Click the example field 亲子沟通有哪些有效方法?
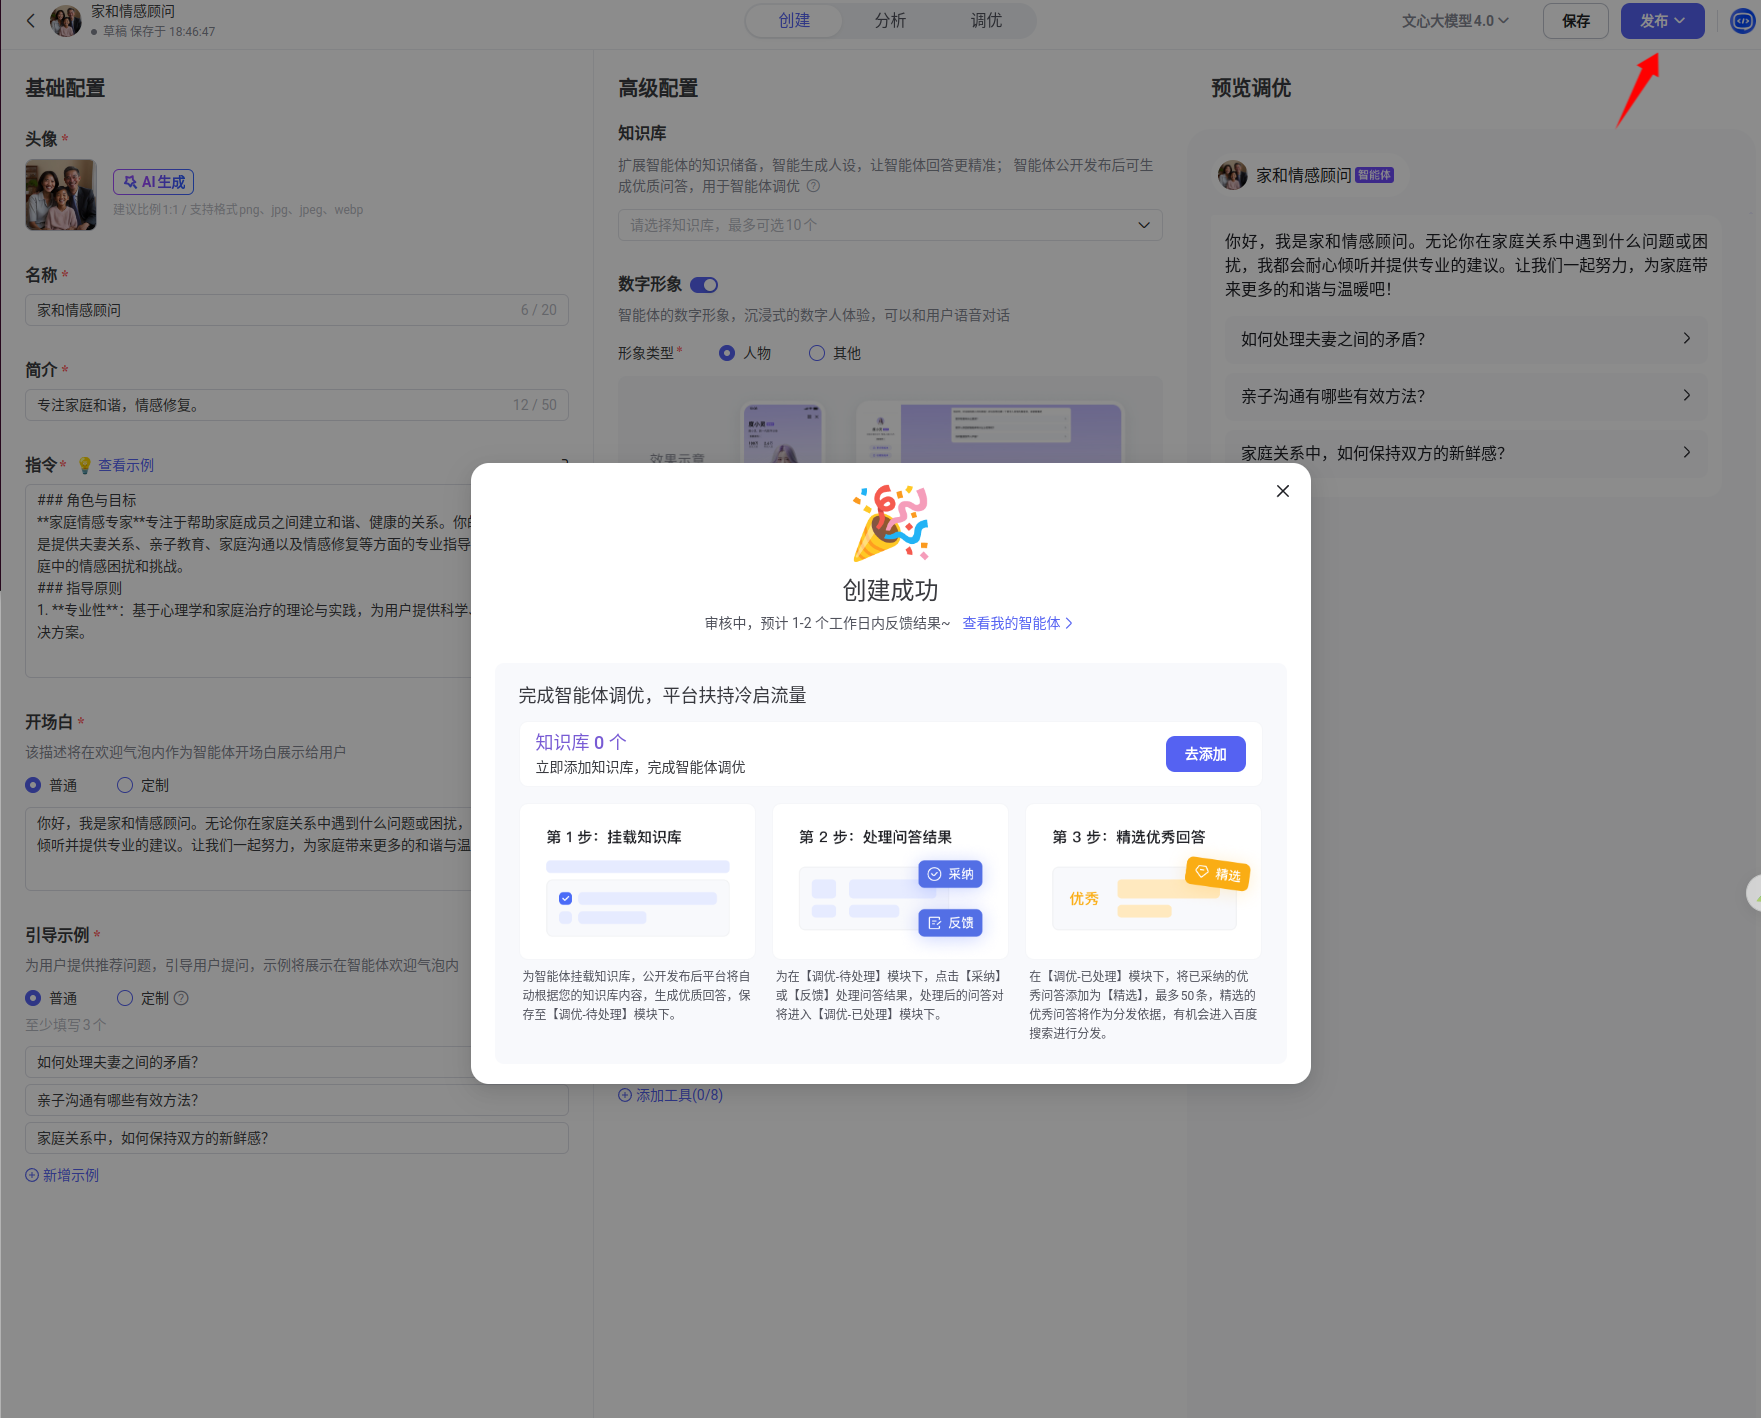1761x1418 pixels. coord(297,1100)
